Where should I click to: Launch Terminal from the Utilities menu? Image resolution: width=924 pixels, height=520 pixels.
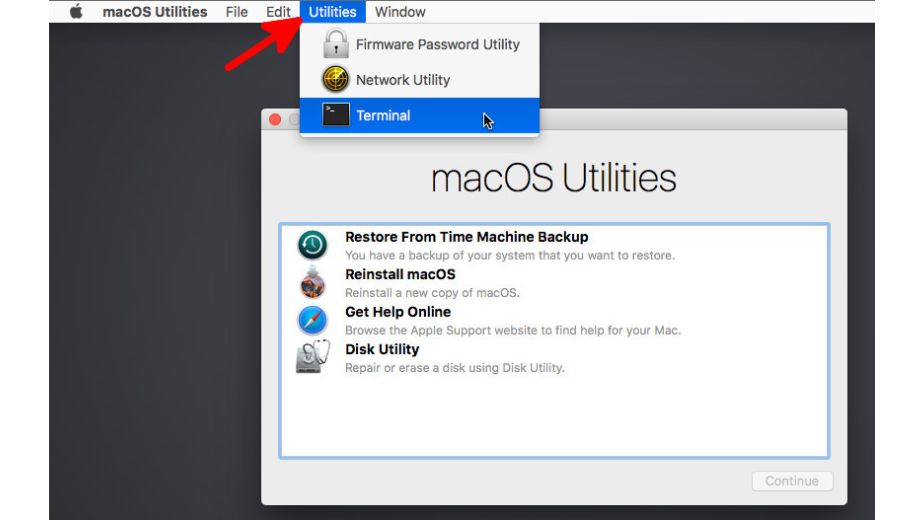pos(420,116)
